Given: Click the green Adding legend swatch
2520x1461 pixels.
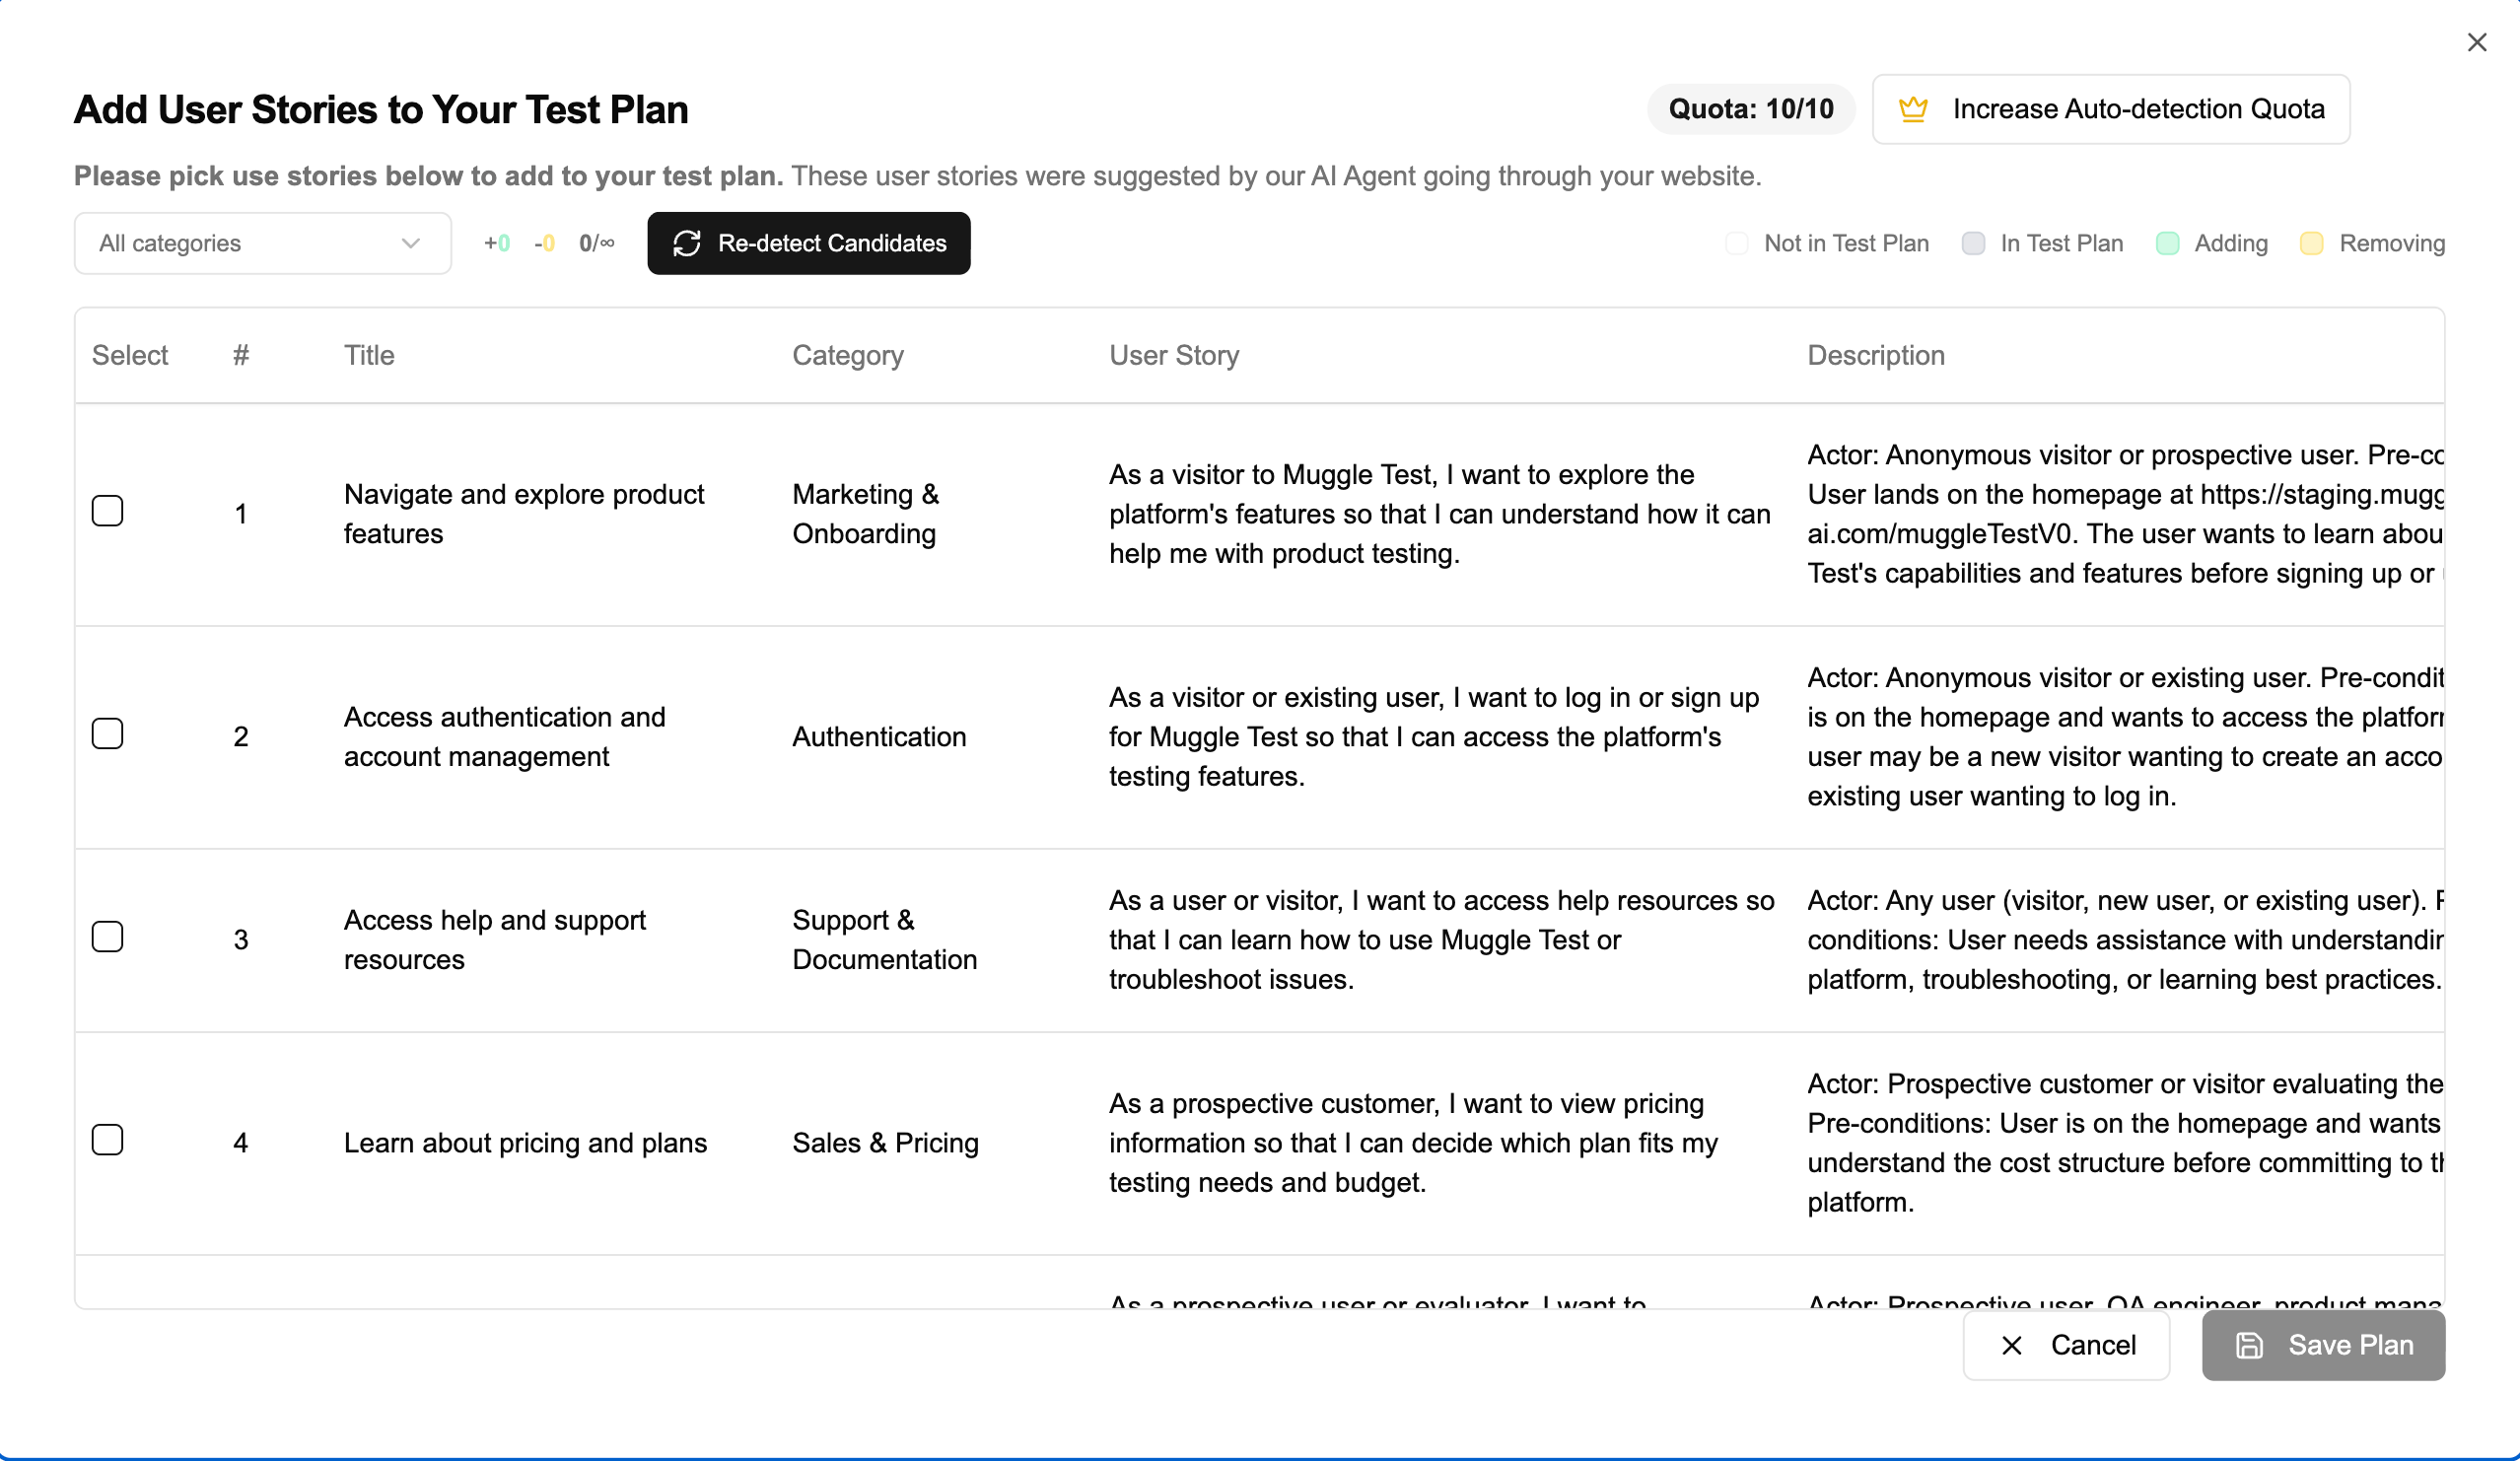Looking at the screenshot, I should coord(2167,243).
